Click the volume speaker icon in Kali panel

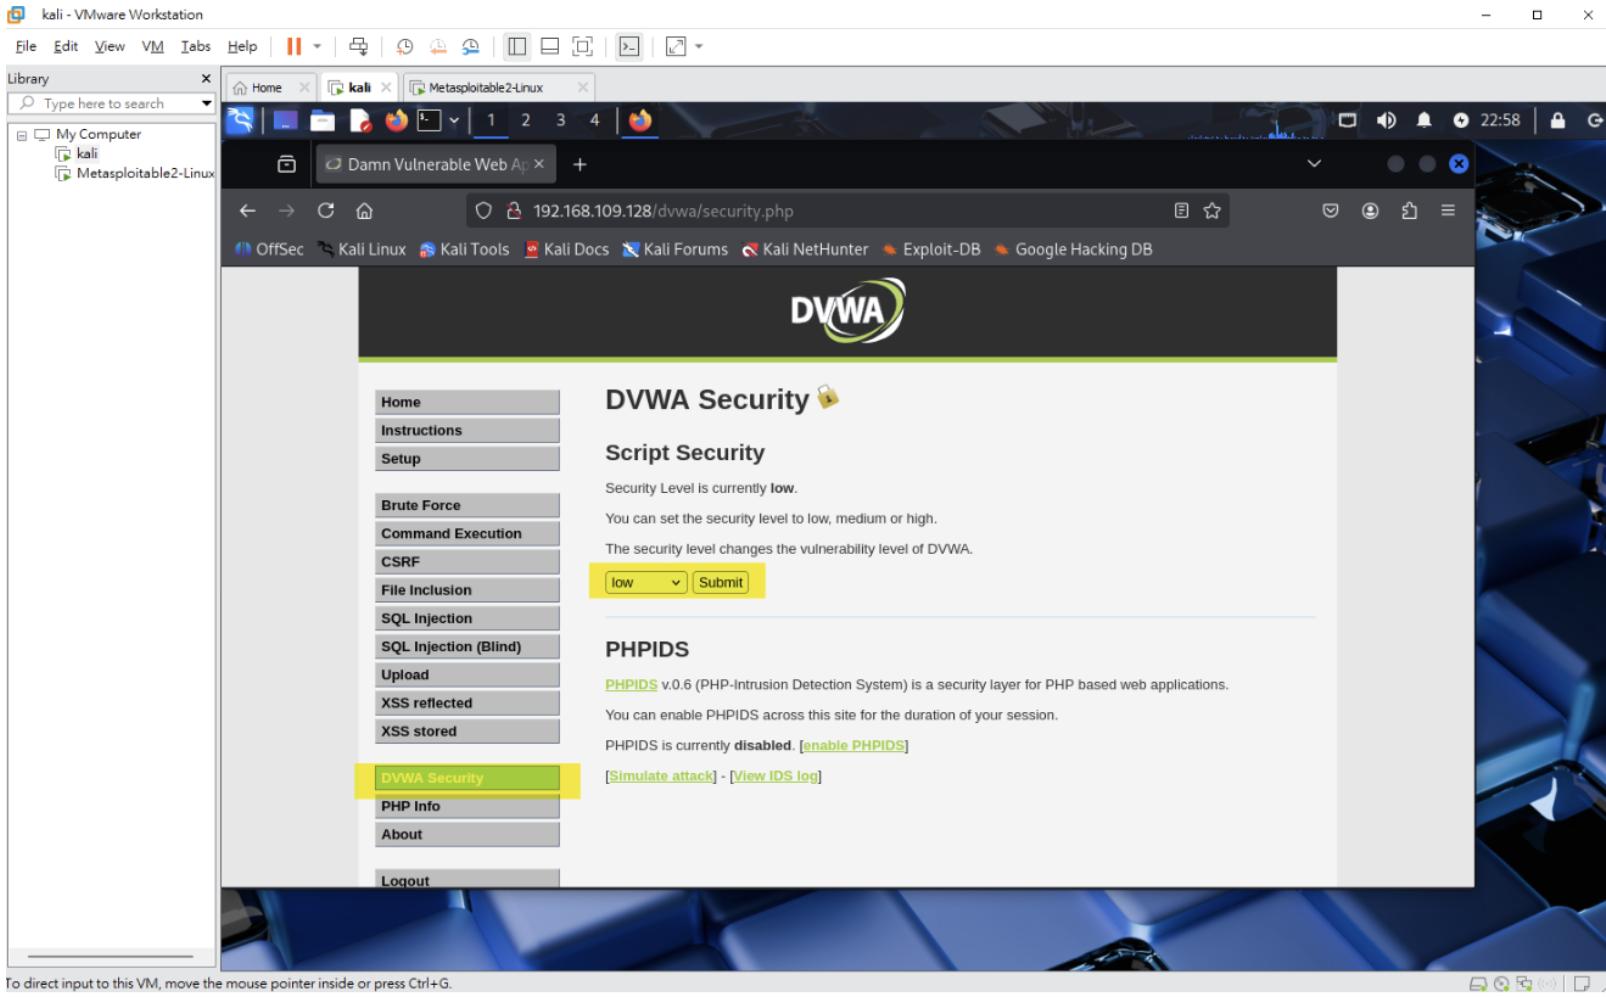[1386, 120]
